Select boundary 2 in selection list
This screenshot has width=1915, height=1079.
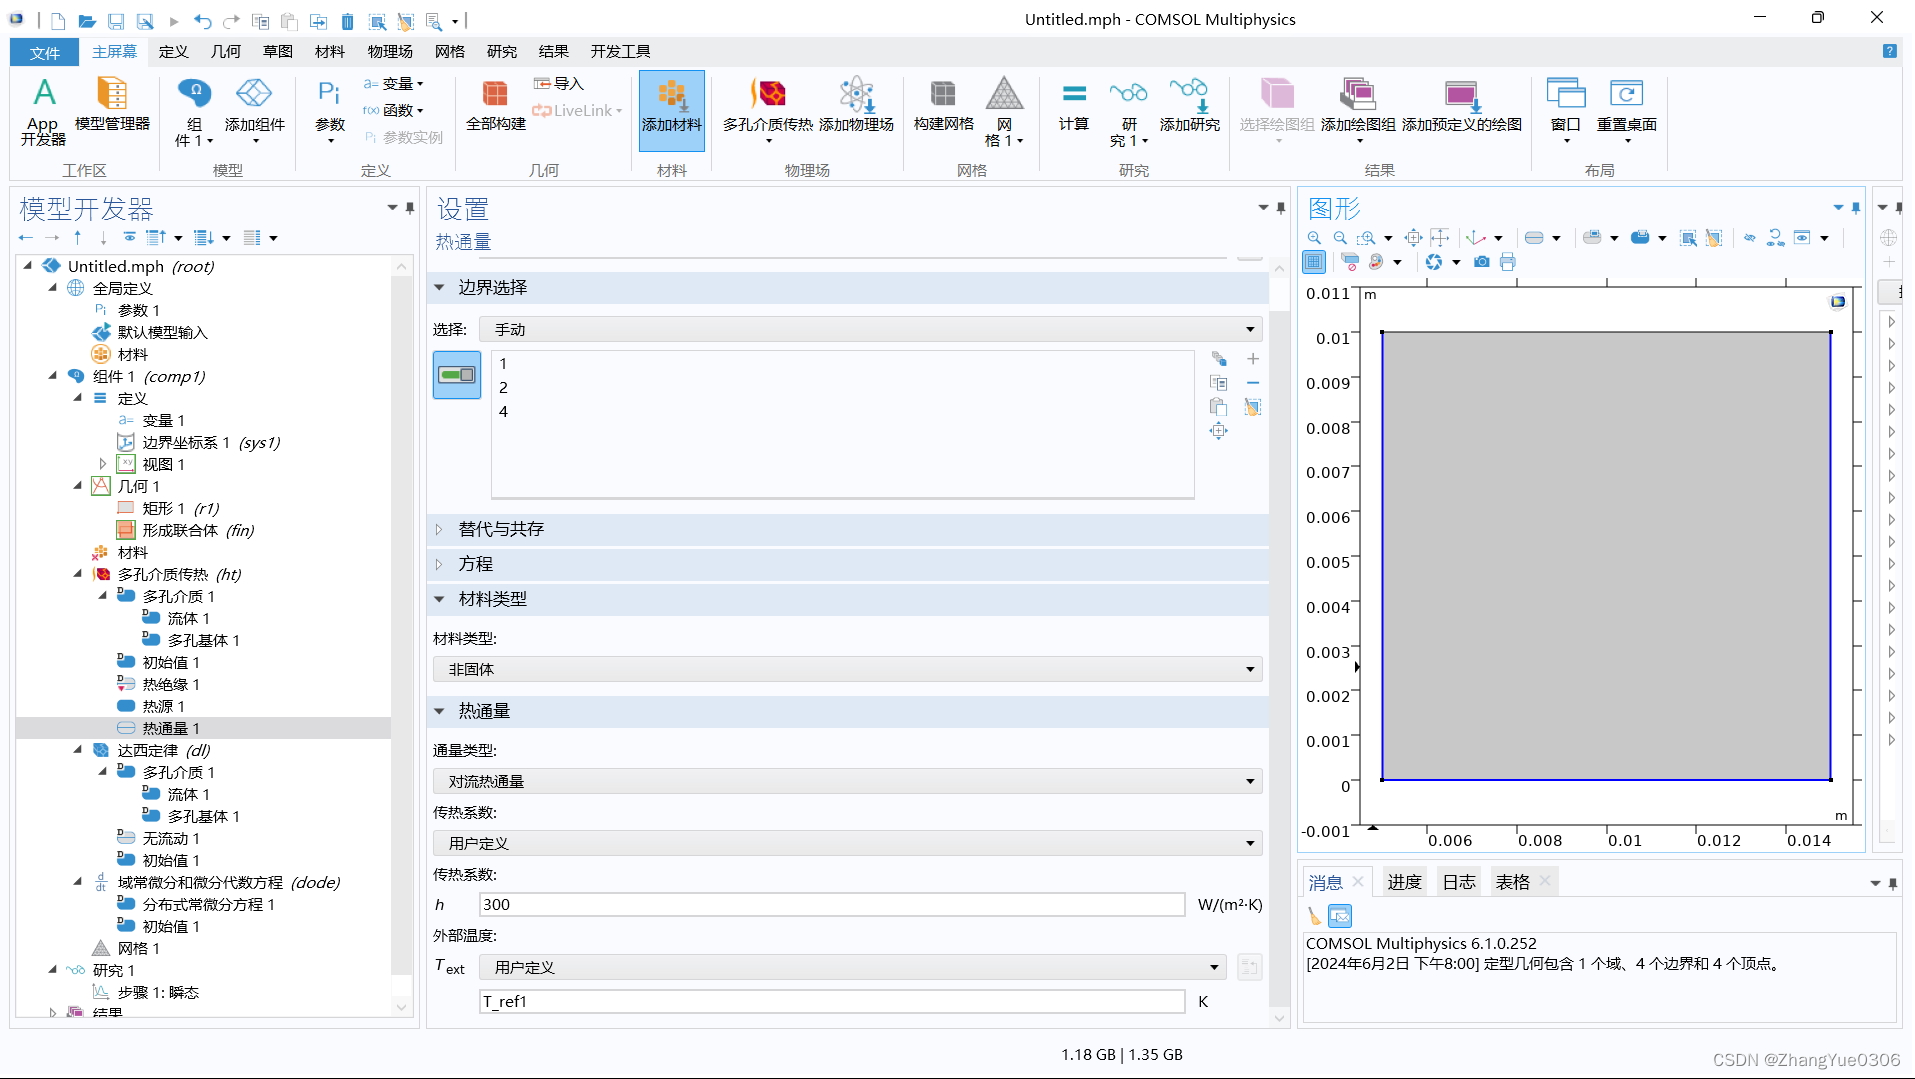503,388
